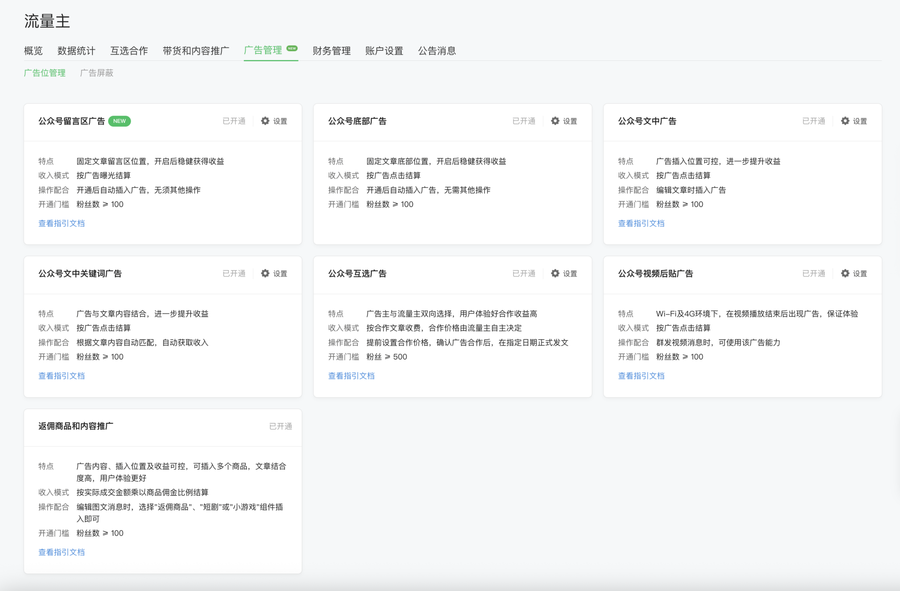Go to the 互选合作 tab

coord(129,51)
